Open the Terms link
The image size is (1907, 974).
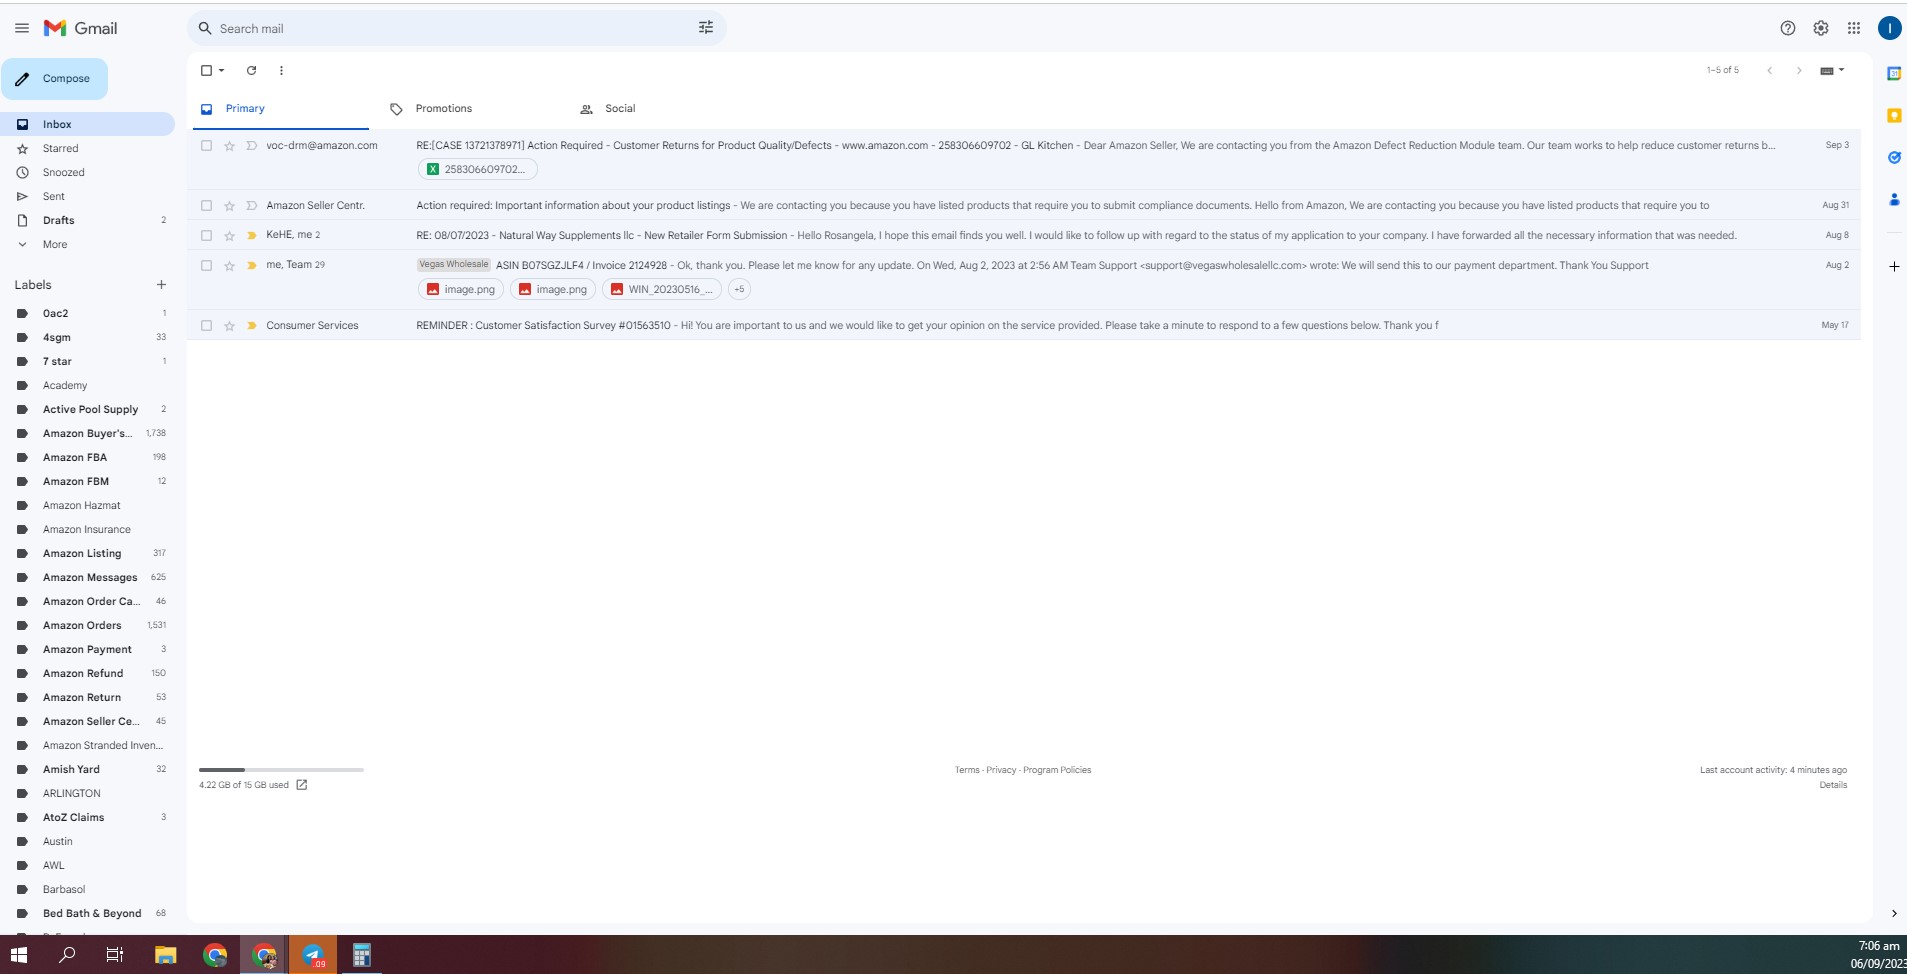coord(967,770)
